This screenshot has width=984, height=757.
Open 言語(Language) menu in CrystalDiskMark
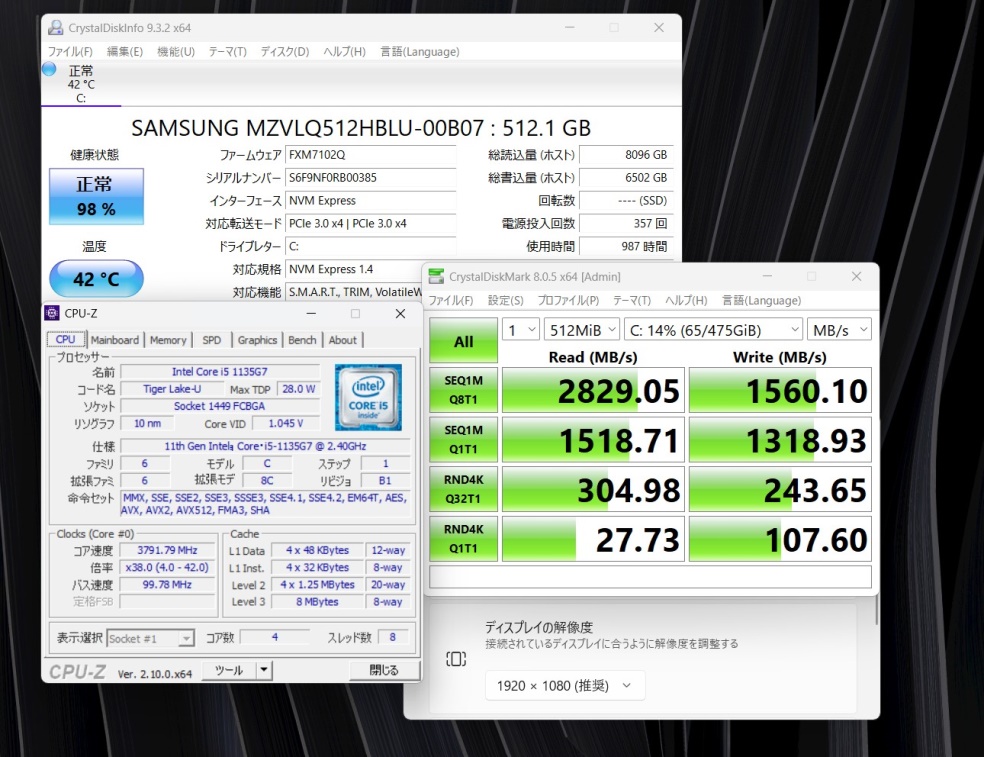coord(761,301)
